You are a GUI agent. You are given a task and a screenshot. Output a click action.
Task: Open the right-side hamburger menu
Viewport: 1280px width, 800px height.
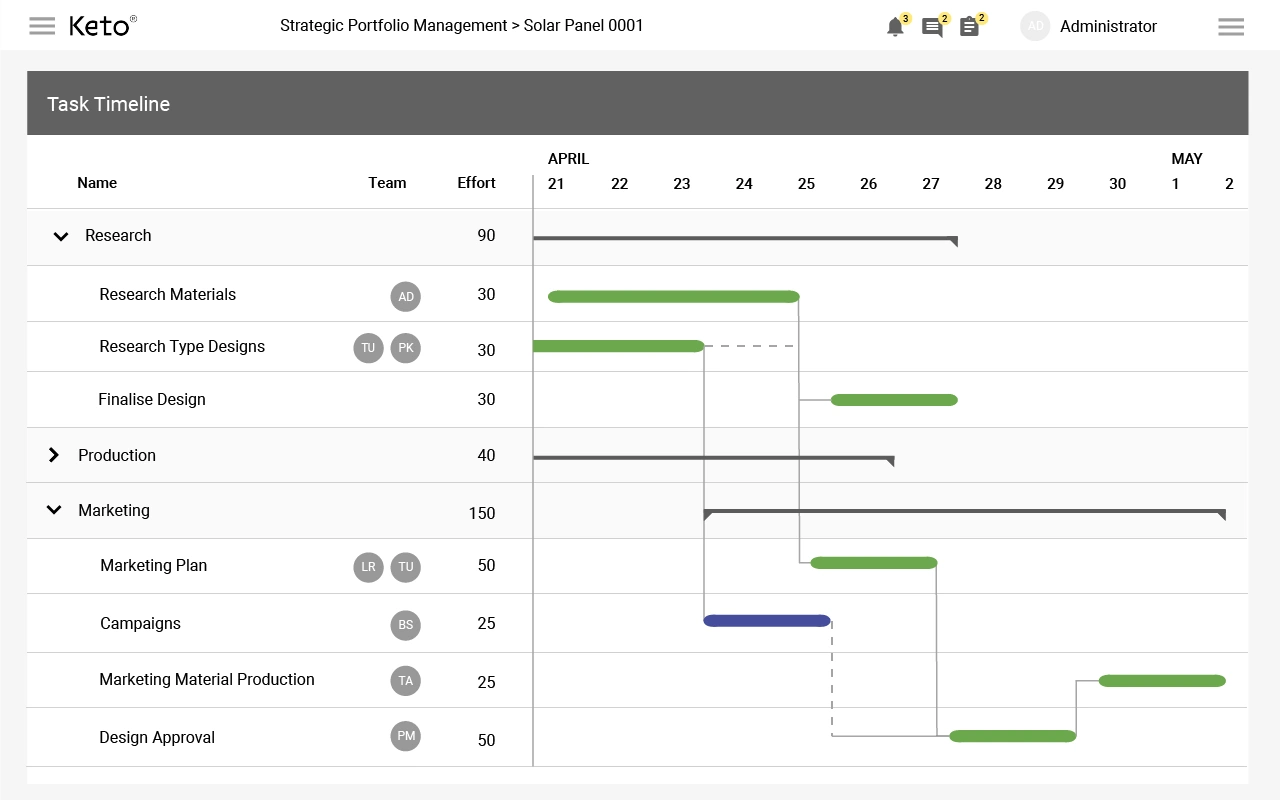click(1231, 27)
